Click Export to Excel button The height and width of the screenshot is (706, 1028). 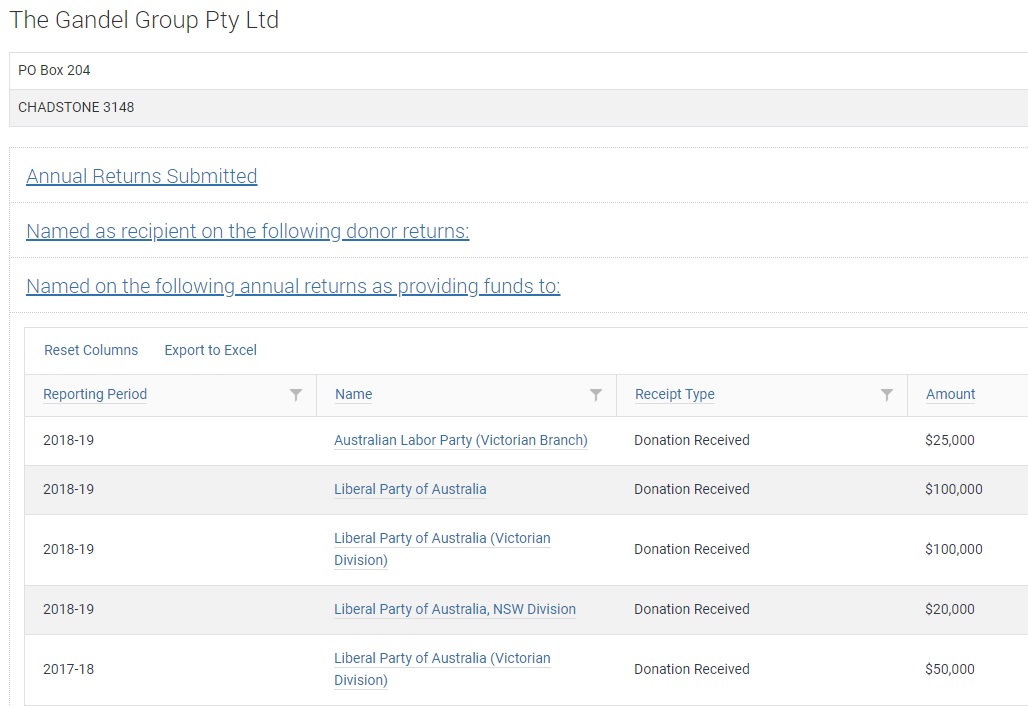click(210, 350)
